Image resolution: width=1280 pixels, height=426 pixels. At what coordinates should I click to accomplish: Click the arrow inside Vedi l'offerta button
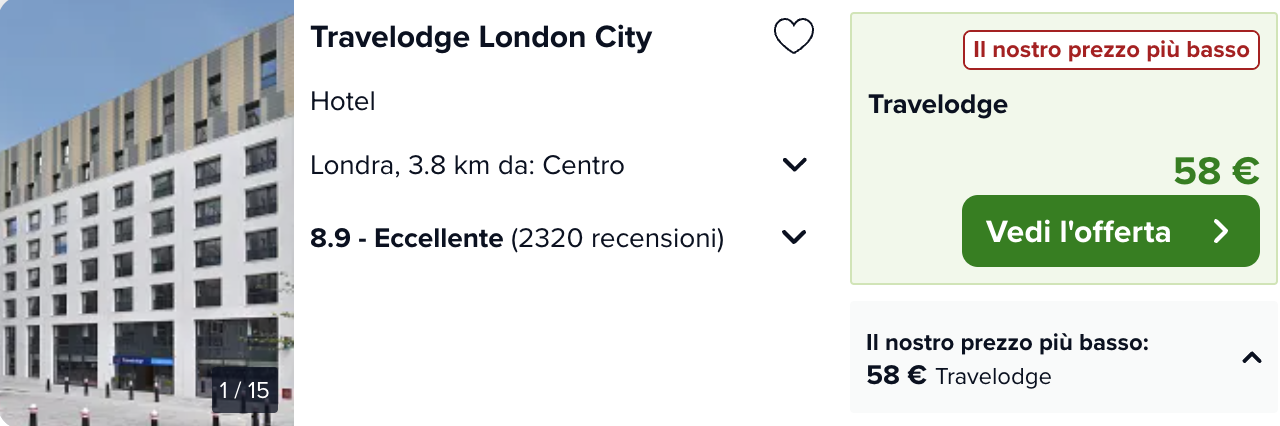(1220, 232)
